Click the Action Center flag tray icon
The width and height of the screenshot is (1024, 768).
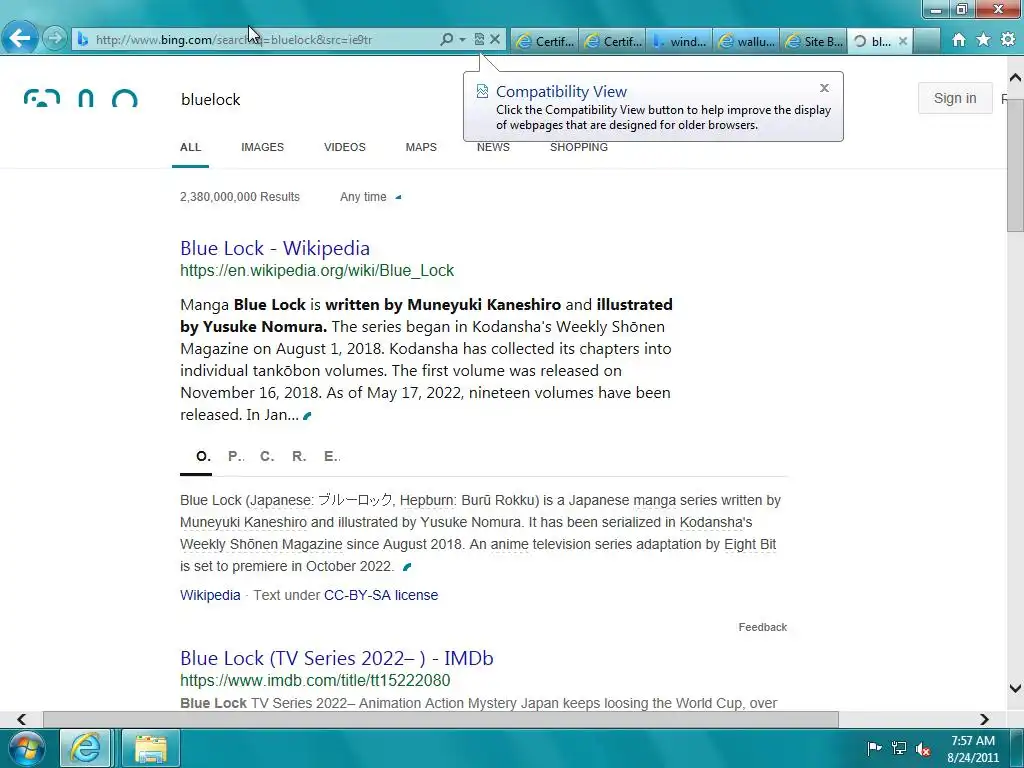point(874,748)
